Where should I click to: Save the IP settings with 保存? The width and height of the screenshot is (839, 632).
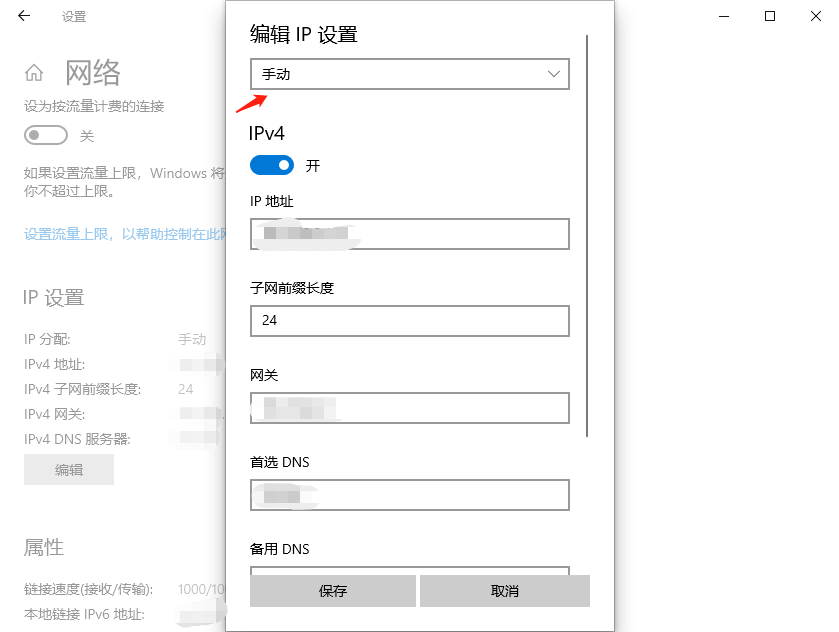click(332, 591)
